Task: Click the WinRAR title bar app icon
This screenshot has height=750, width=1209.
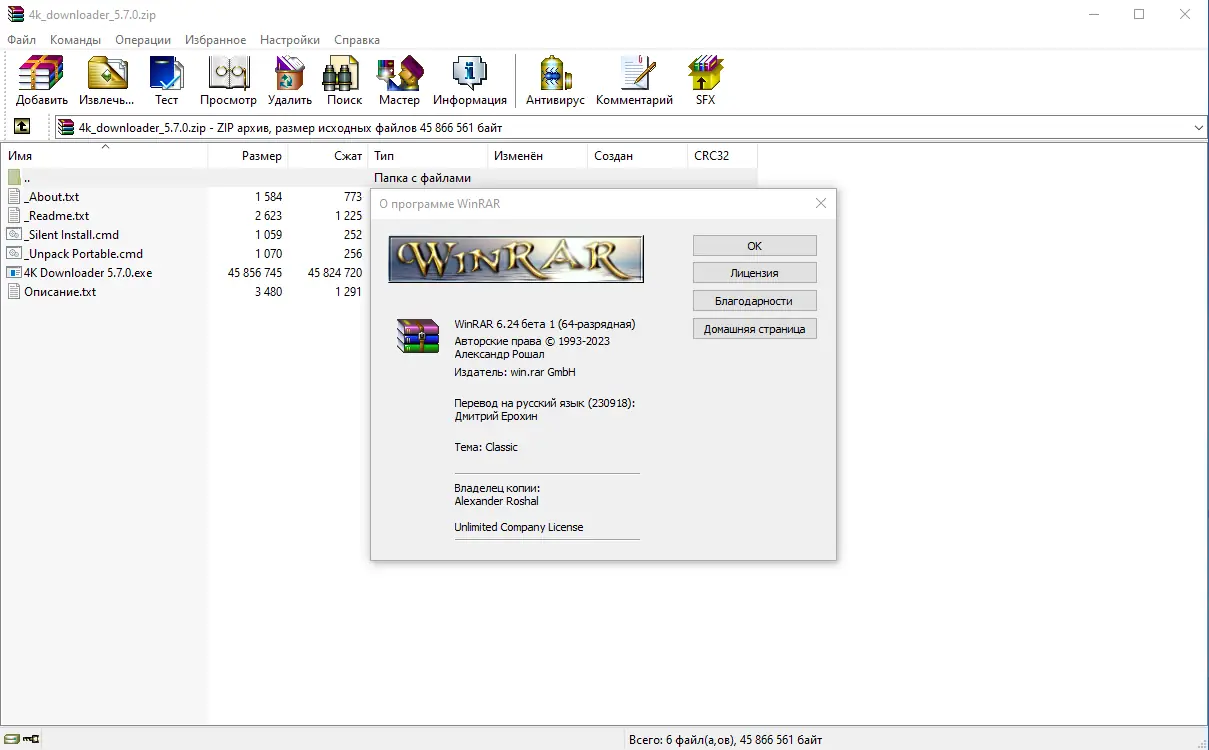Action: pos(14,15)
